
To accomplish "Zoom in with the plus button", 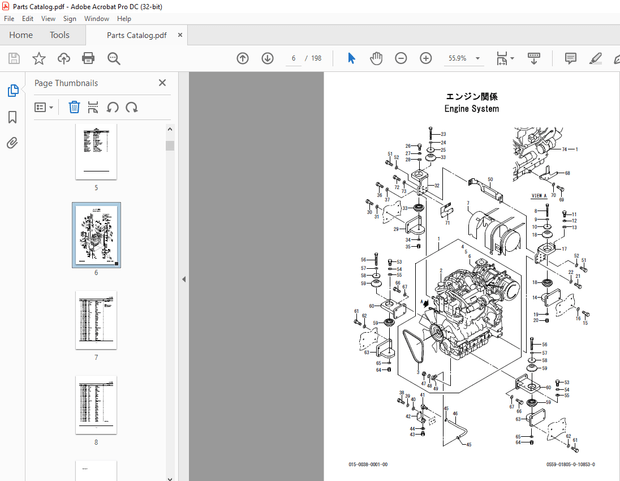I will (425, 59).
